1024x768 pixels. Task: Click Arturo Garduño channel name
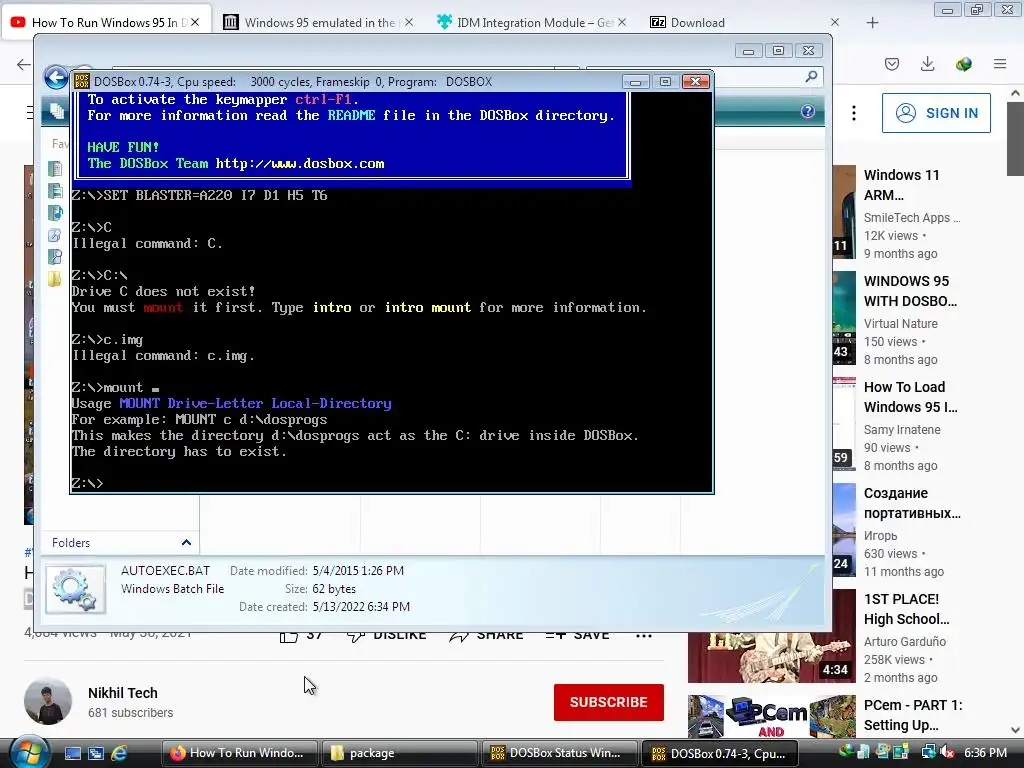tap(904, 642)
